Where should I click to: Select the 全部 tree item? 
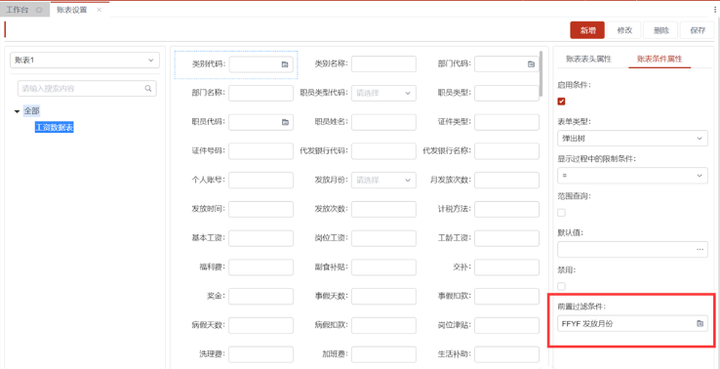tap(32, 111)
